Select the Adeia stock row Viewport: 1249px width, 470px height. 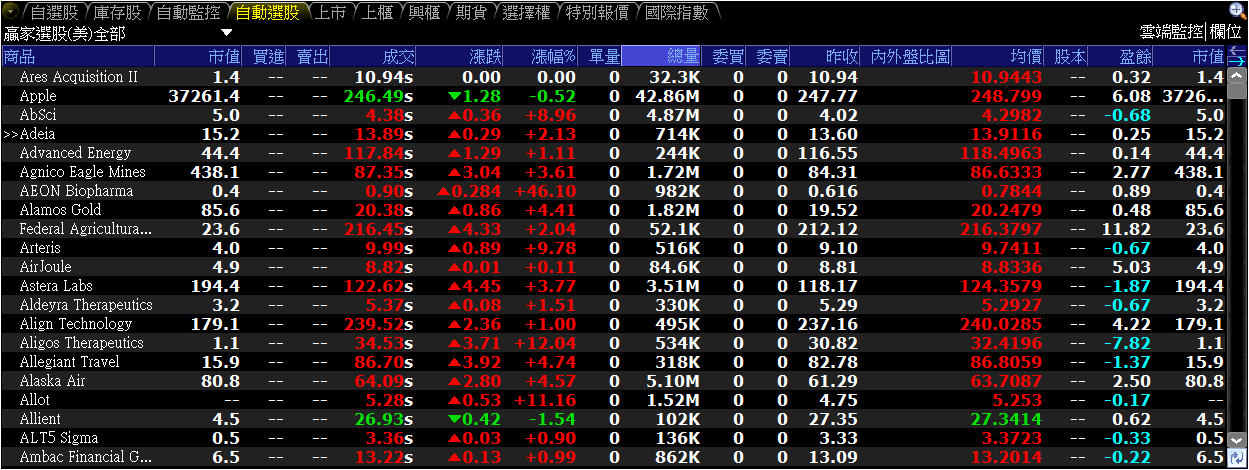614,134
